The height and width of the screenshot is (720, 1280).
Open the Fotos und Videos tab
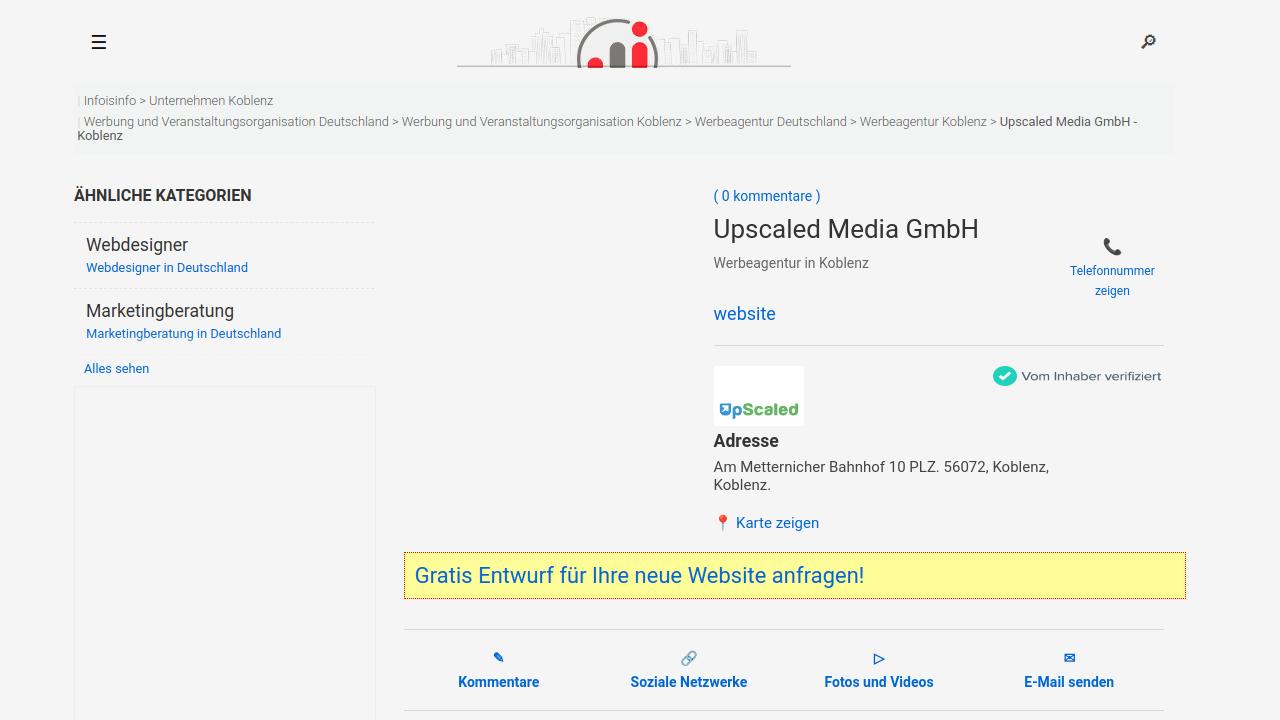tap(879, 682)
